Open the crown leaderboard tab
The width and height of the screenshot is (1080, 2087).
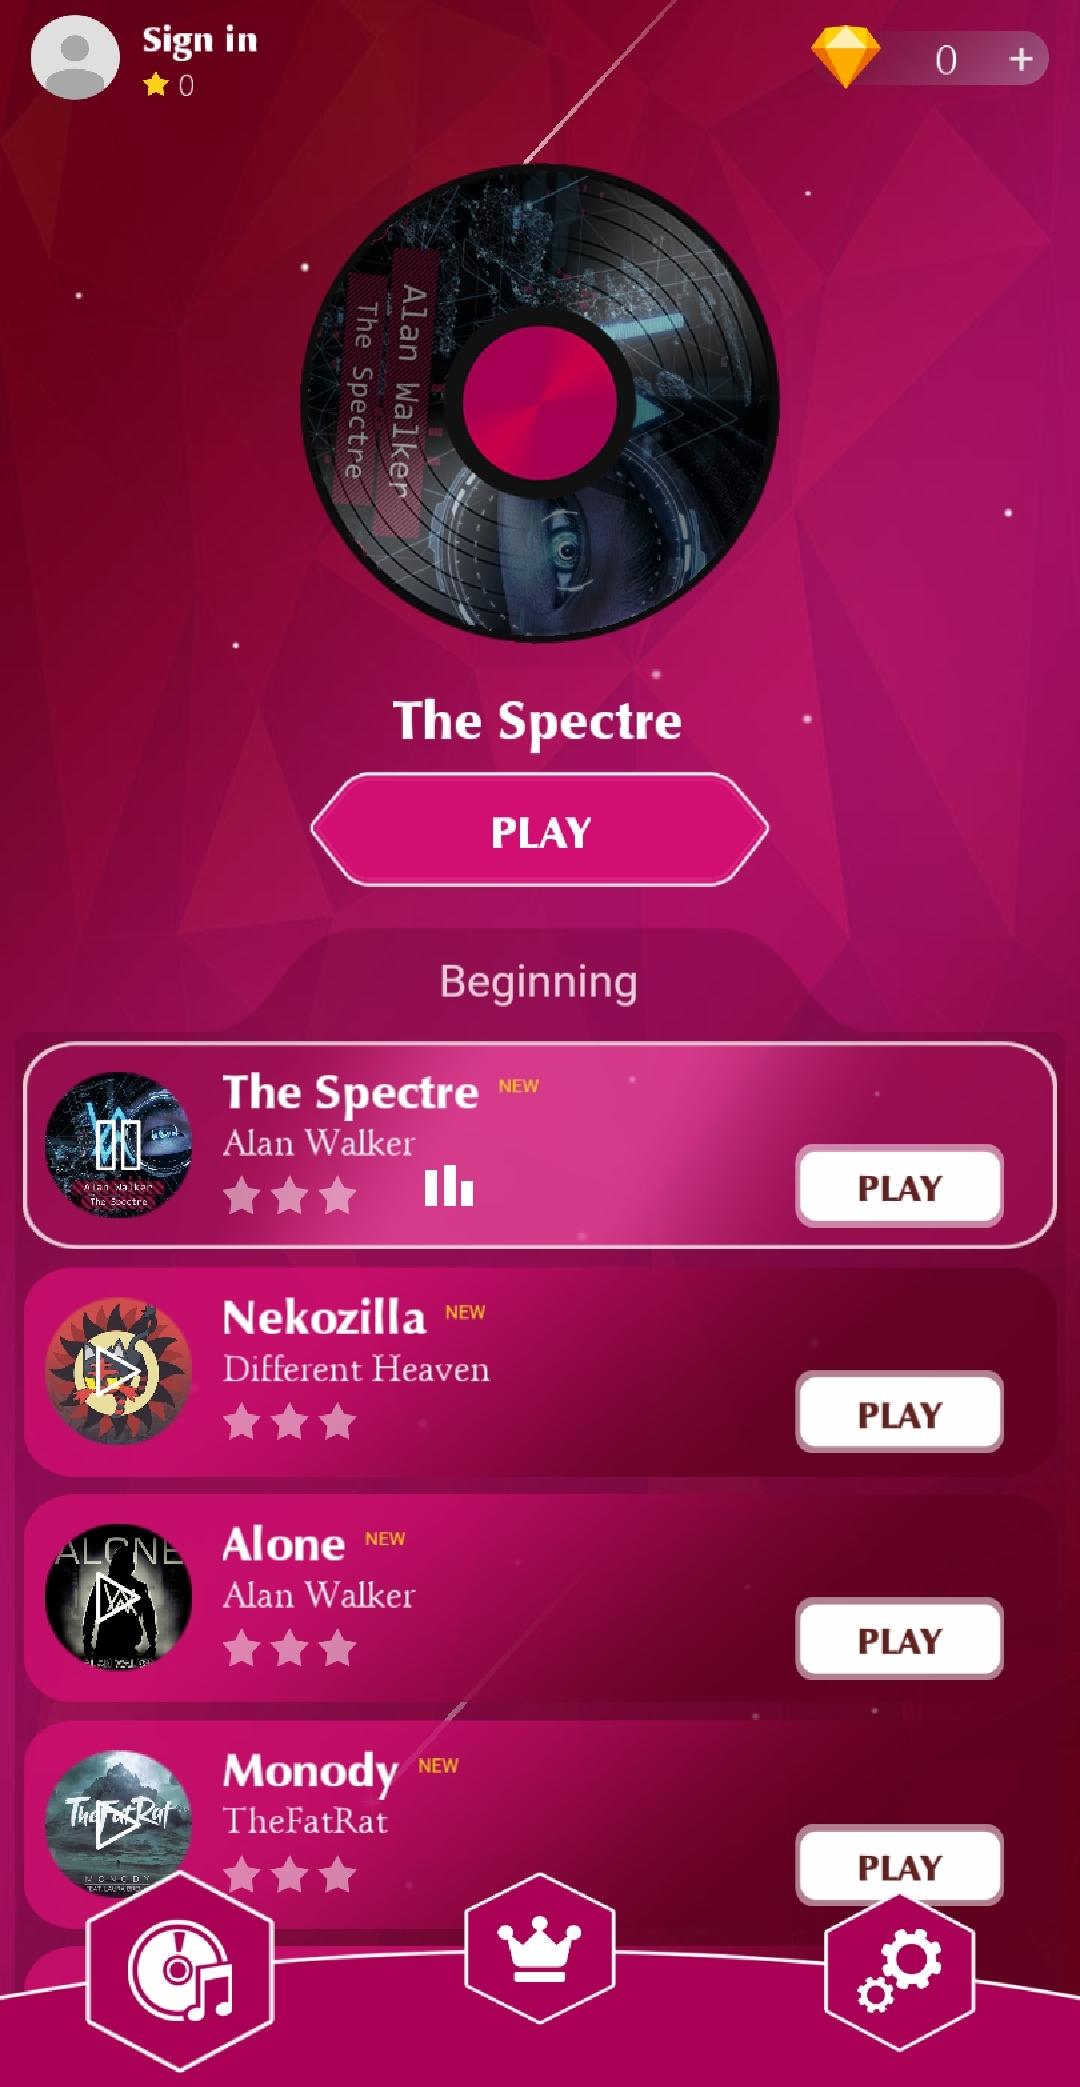pyautogui.click(x=540, y=1948)
